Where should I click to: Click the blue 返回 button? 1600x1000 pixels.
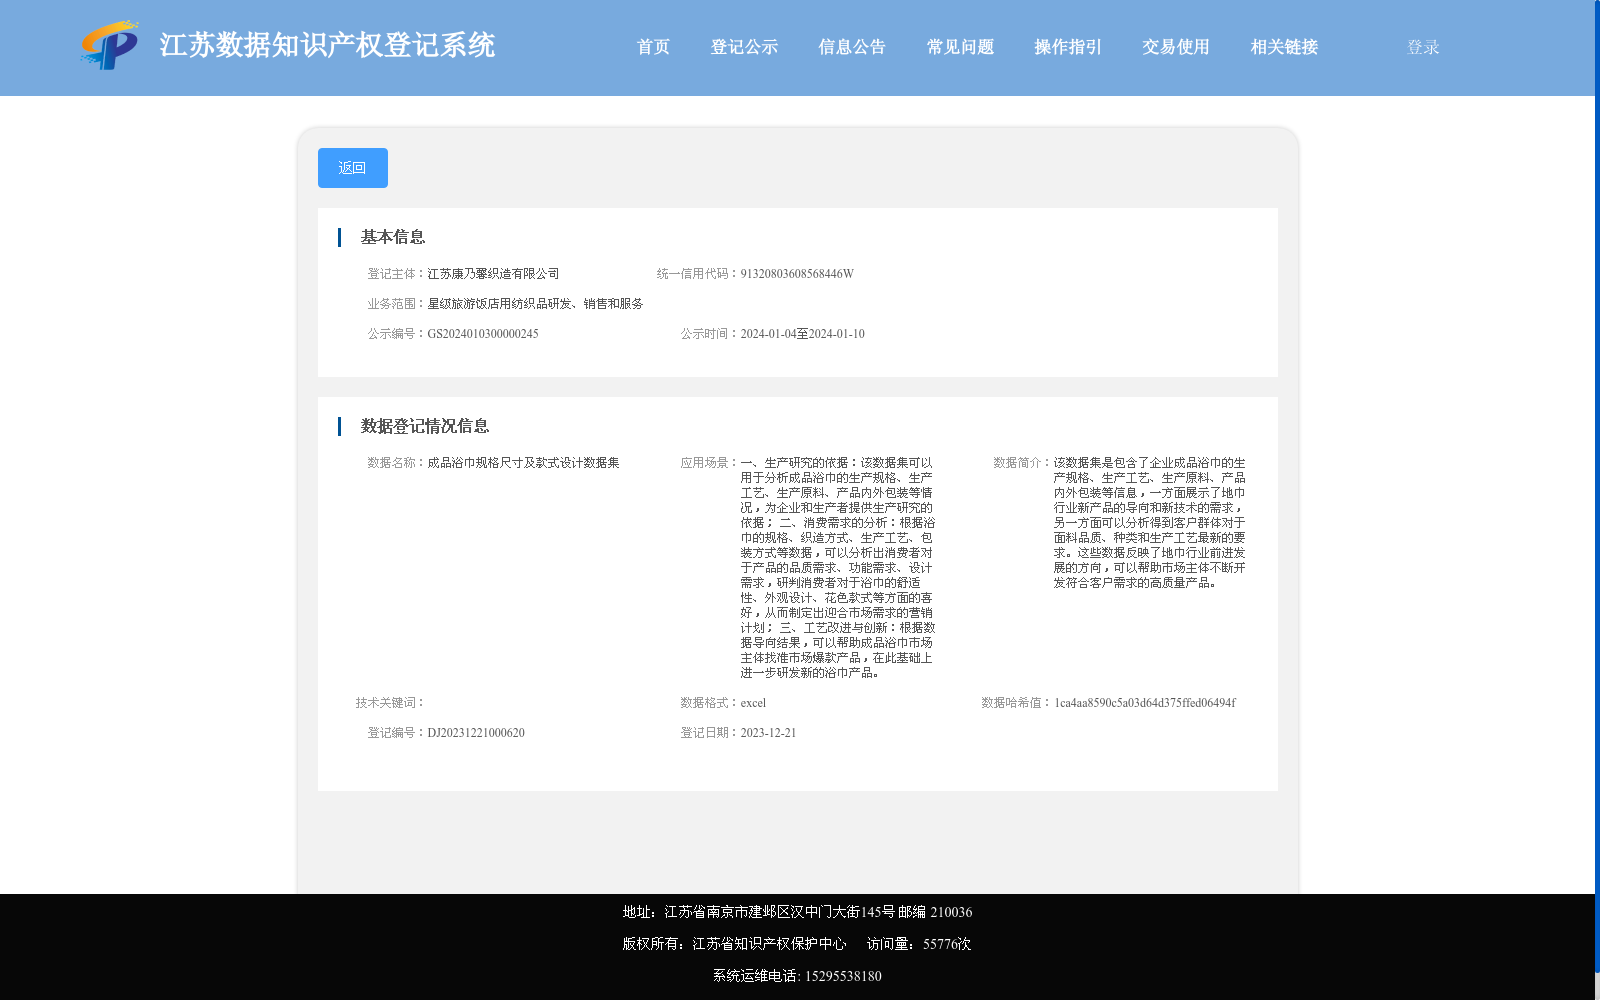point(353,168)
